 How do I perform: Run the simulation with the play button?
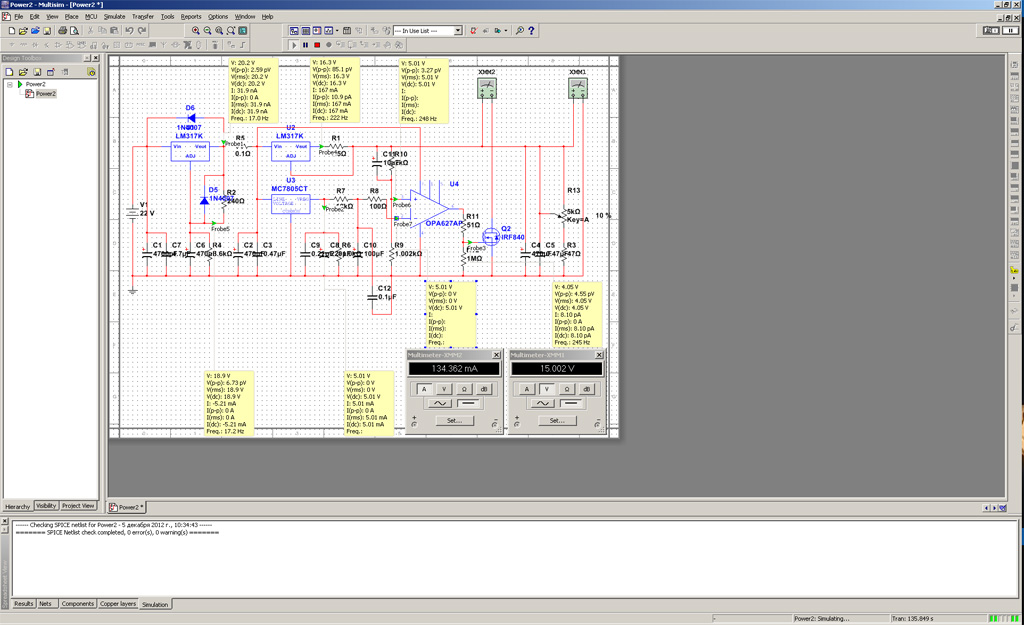[294, 45]
